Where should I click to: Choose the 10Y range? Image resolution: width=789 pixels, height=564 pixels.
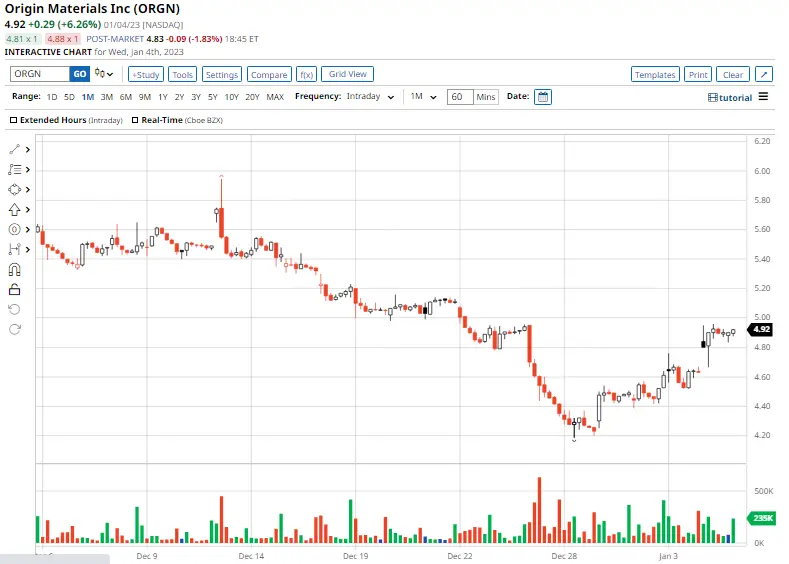click(x=231, y=97)
